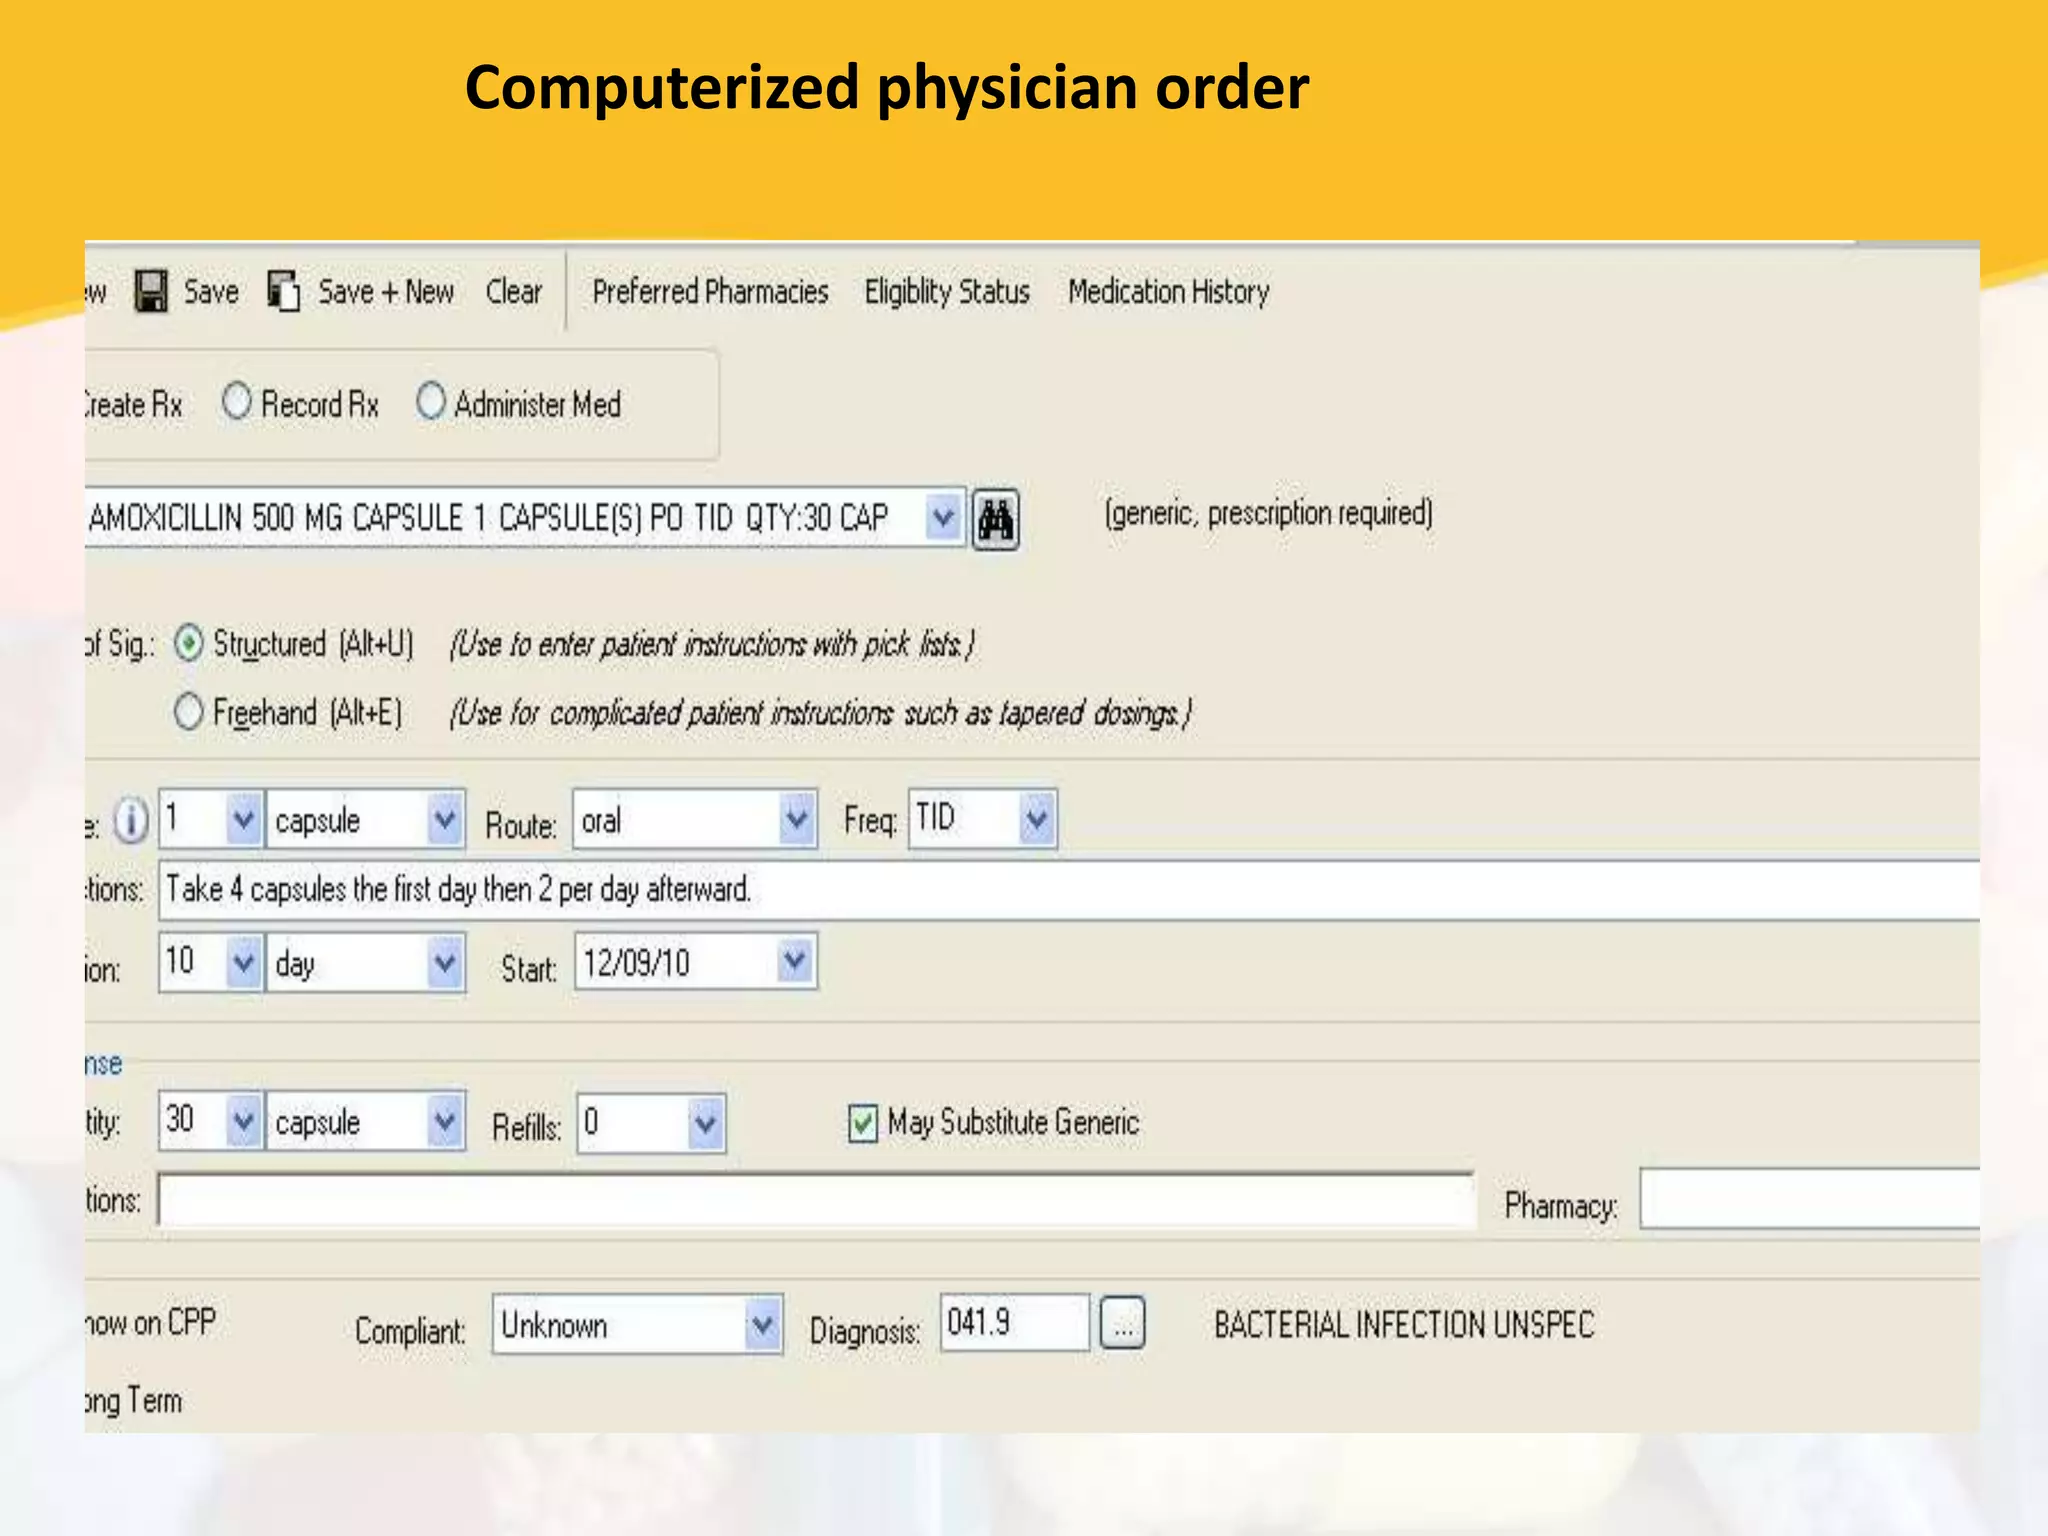The width and height of the screenshot is (2048, 1536).
Task: Choose Freehand (Alt+E) sig option
Action: coord(189,712)
